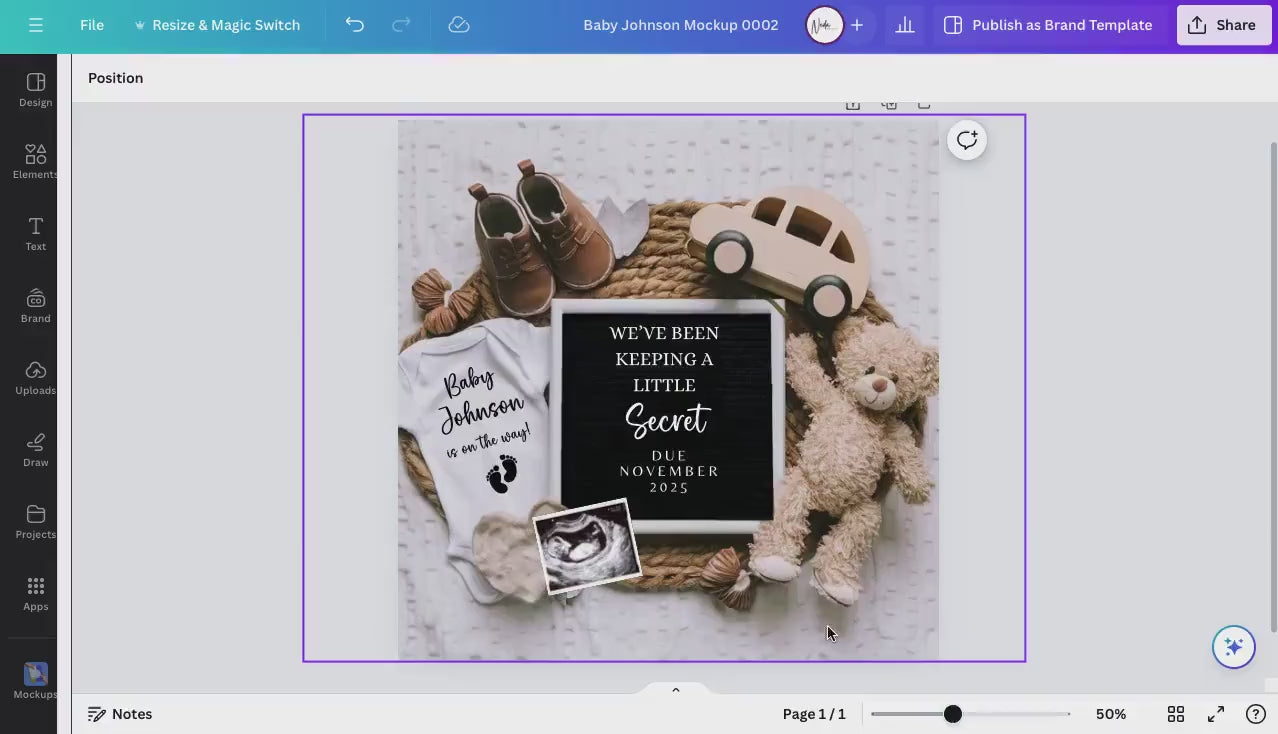Open the Mockups app in sidebar

tap(35, 681)
